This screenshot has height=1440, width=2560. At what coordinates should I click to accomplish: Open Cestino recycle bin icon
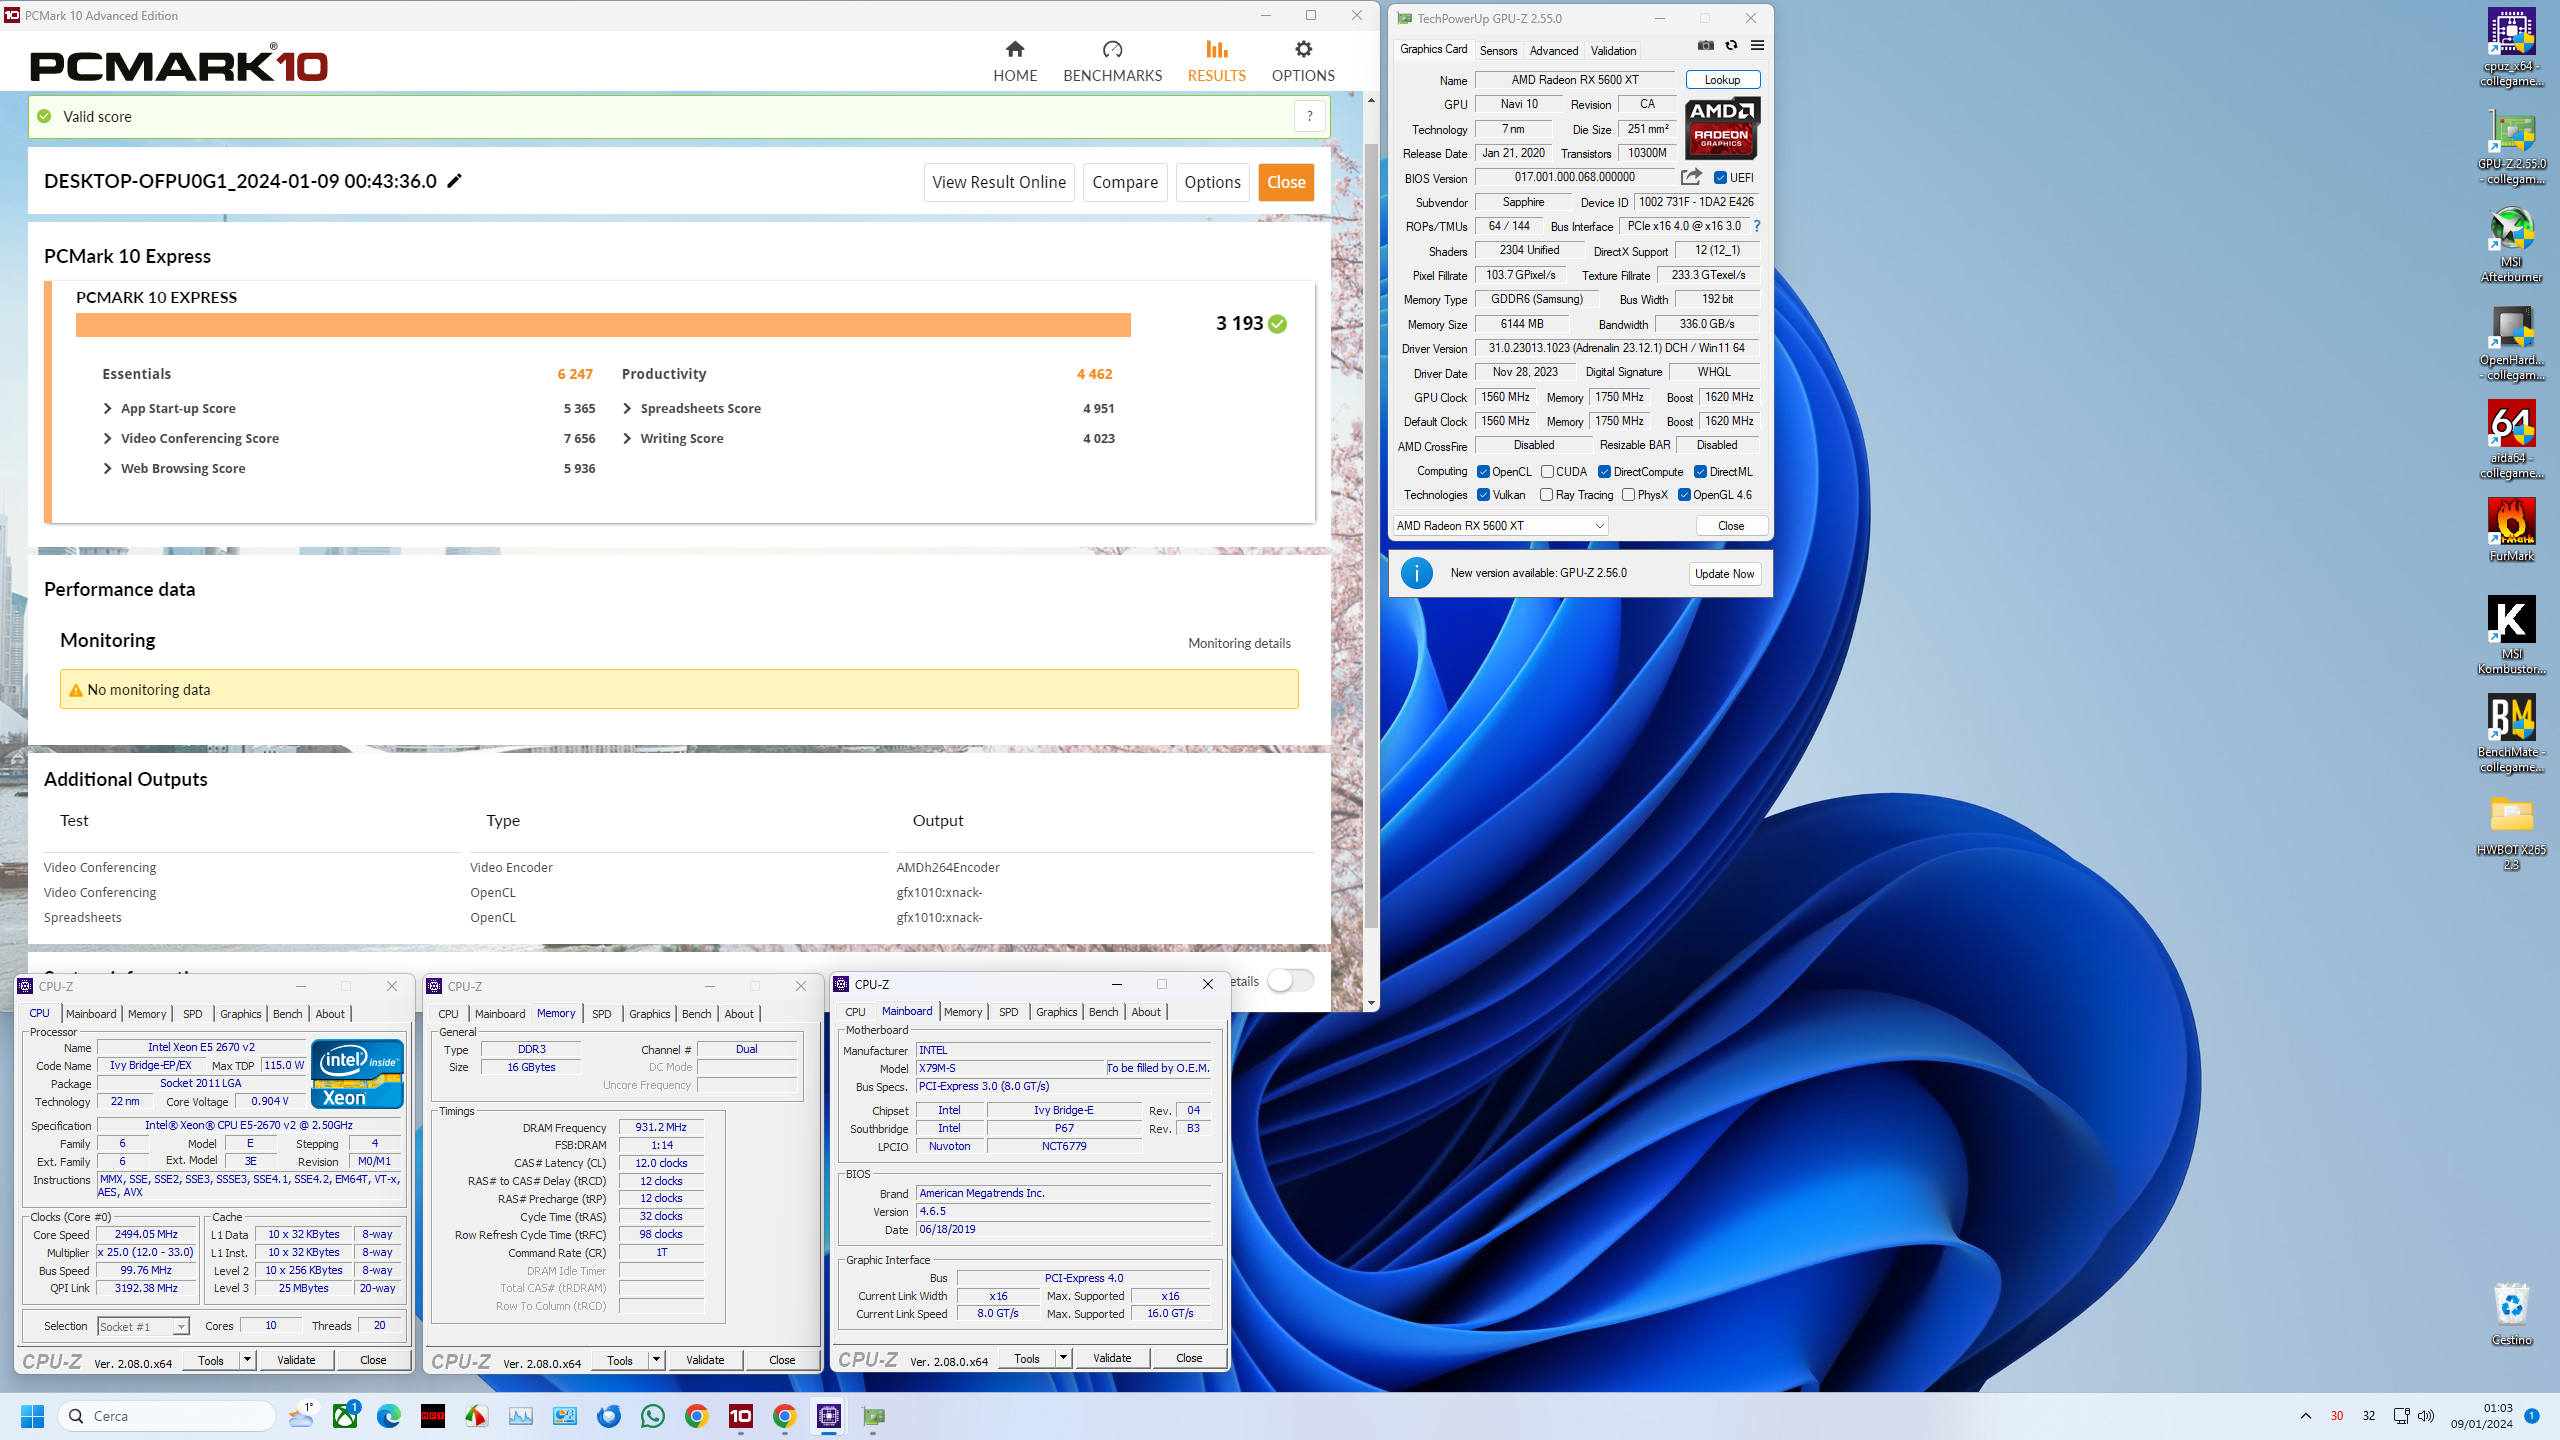coord(2511,1314)
